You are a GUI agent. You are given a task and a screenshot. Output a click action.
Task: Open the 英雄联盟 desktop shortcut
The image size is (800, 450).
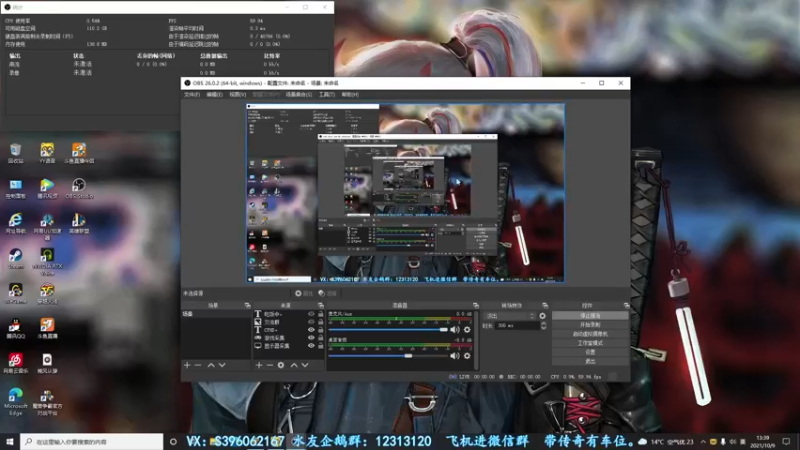tap(79, 223)
